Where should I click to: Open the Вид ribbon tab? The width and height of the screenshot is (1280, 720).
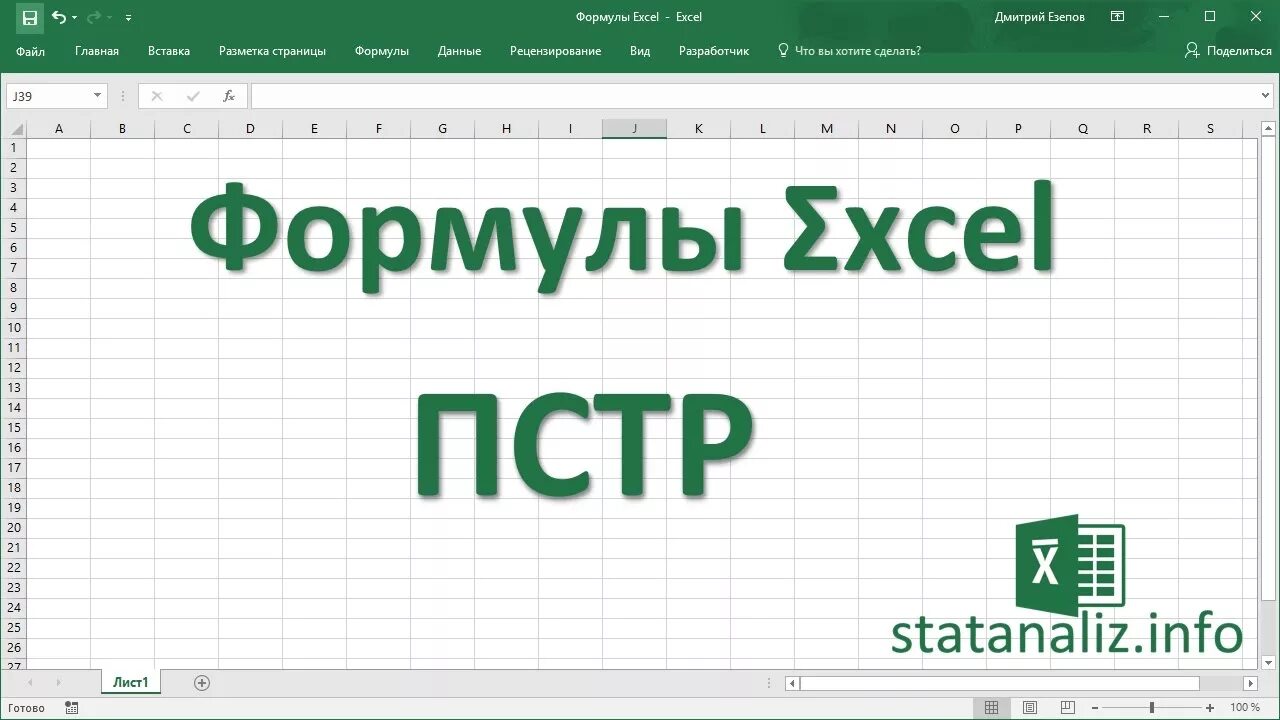point(640,51)
